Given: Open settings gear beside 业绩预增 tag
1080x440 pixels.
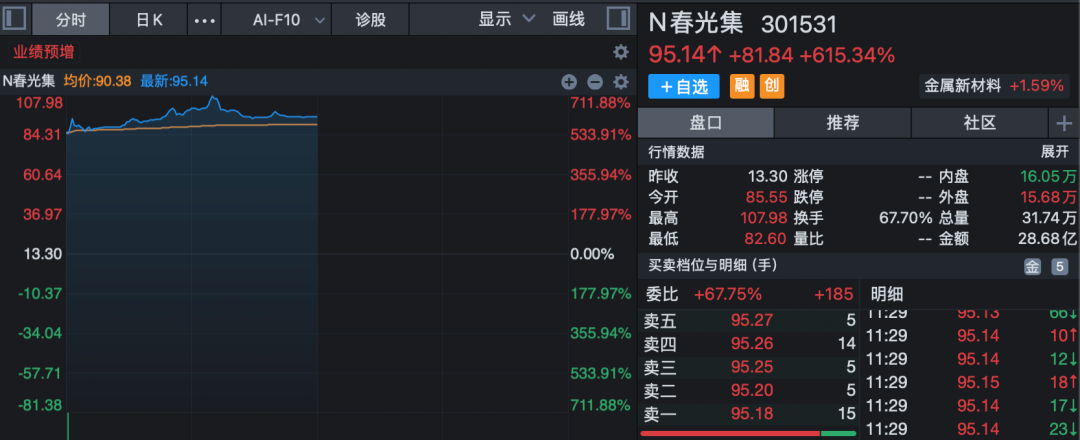Looking at the screenshot, I should (x=621, y=52).
